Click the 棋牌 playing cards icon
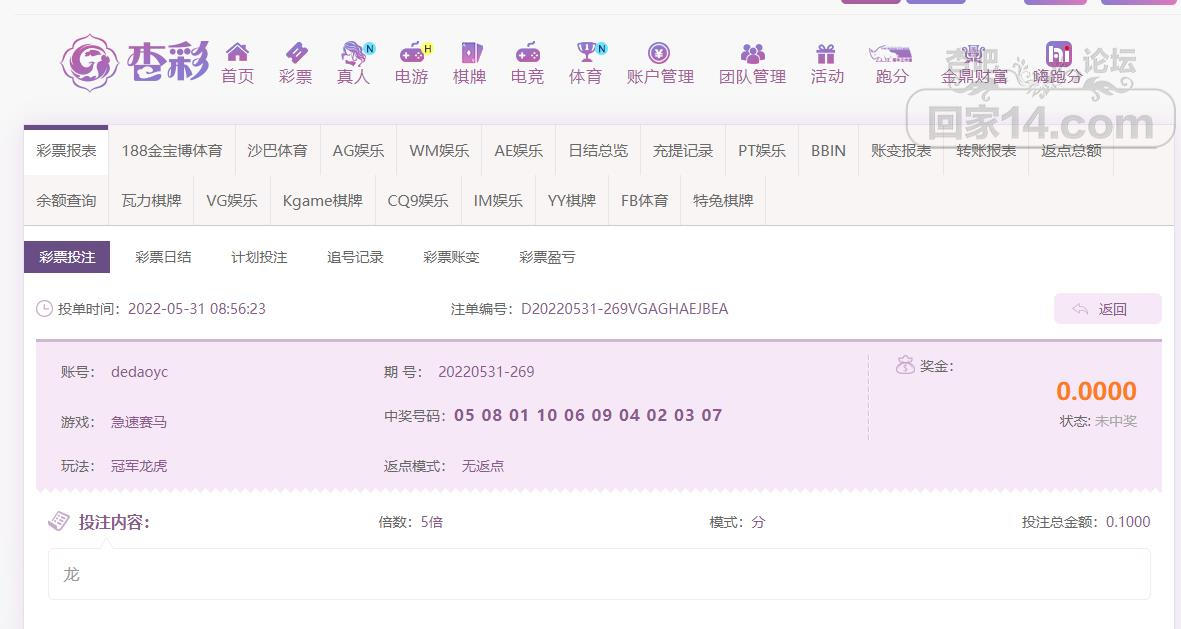Image resolution: width=1181 pixels, height=629 pixels. pyautogui.click(x=469, y=53)
